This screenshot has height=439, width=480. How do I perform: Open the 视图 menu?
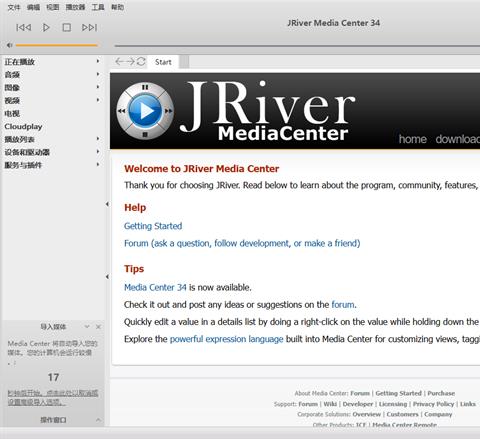click(53, 7)
